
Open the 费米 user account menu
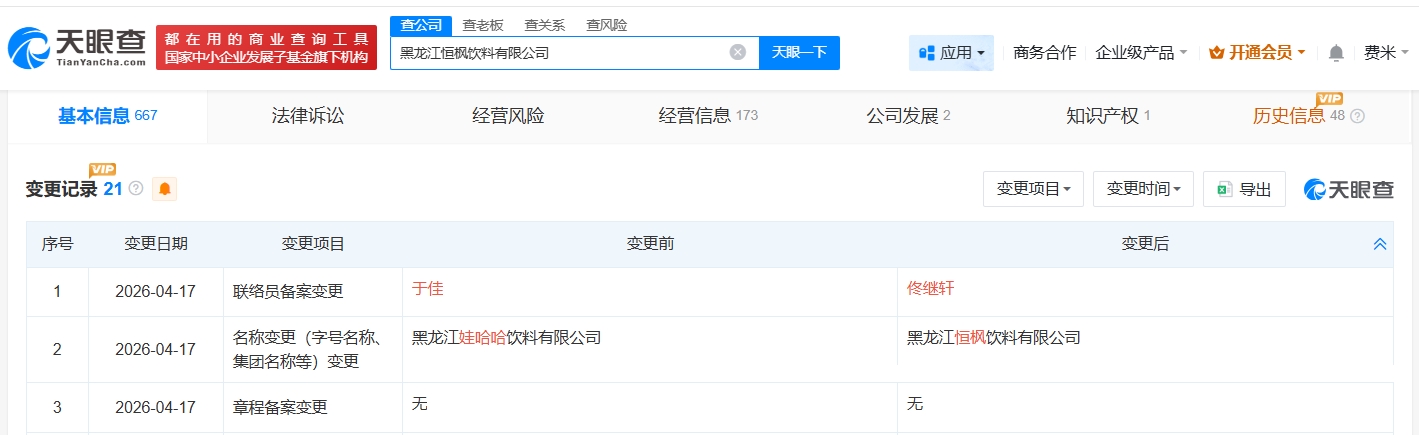point(1386,53)
